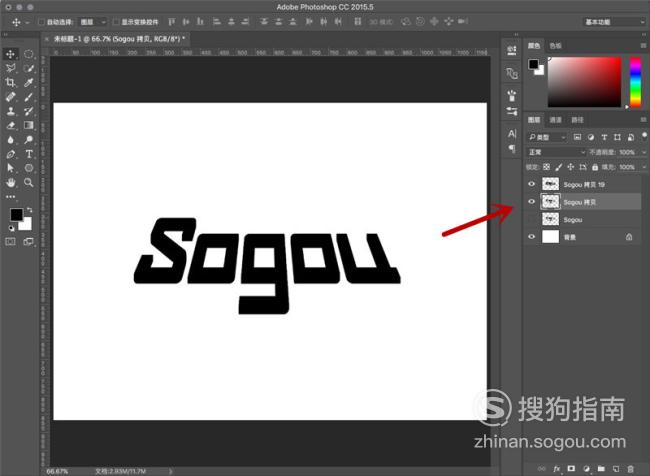Select the History Brush tool
This screenshot has height=476, width=650.
click(x=29, y=111)
